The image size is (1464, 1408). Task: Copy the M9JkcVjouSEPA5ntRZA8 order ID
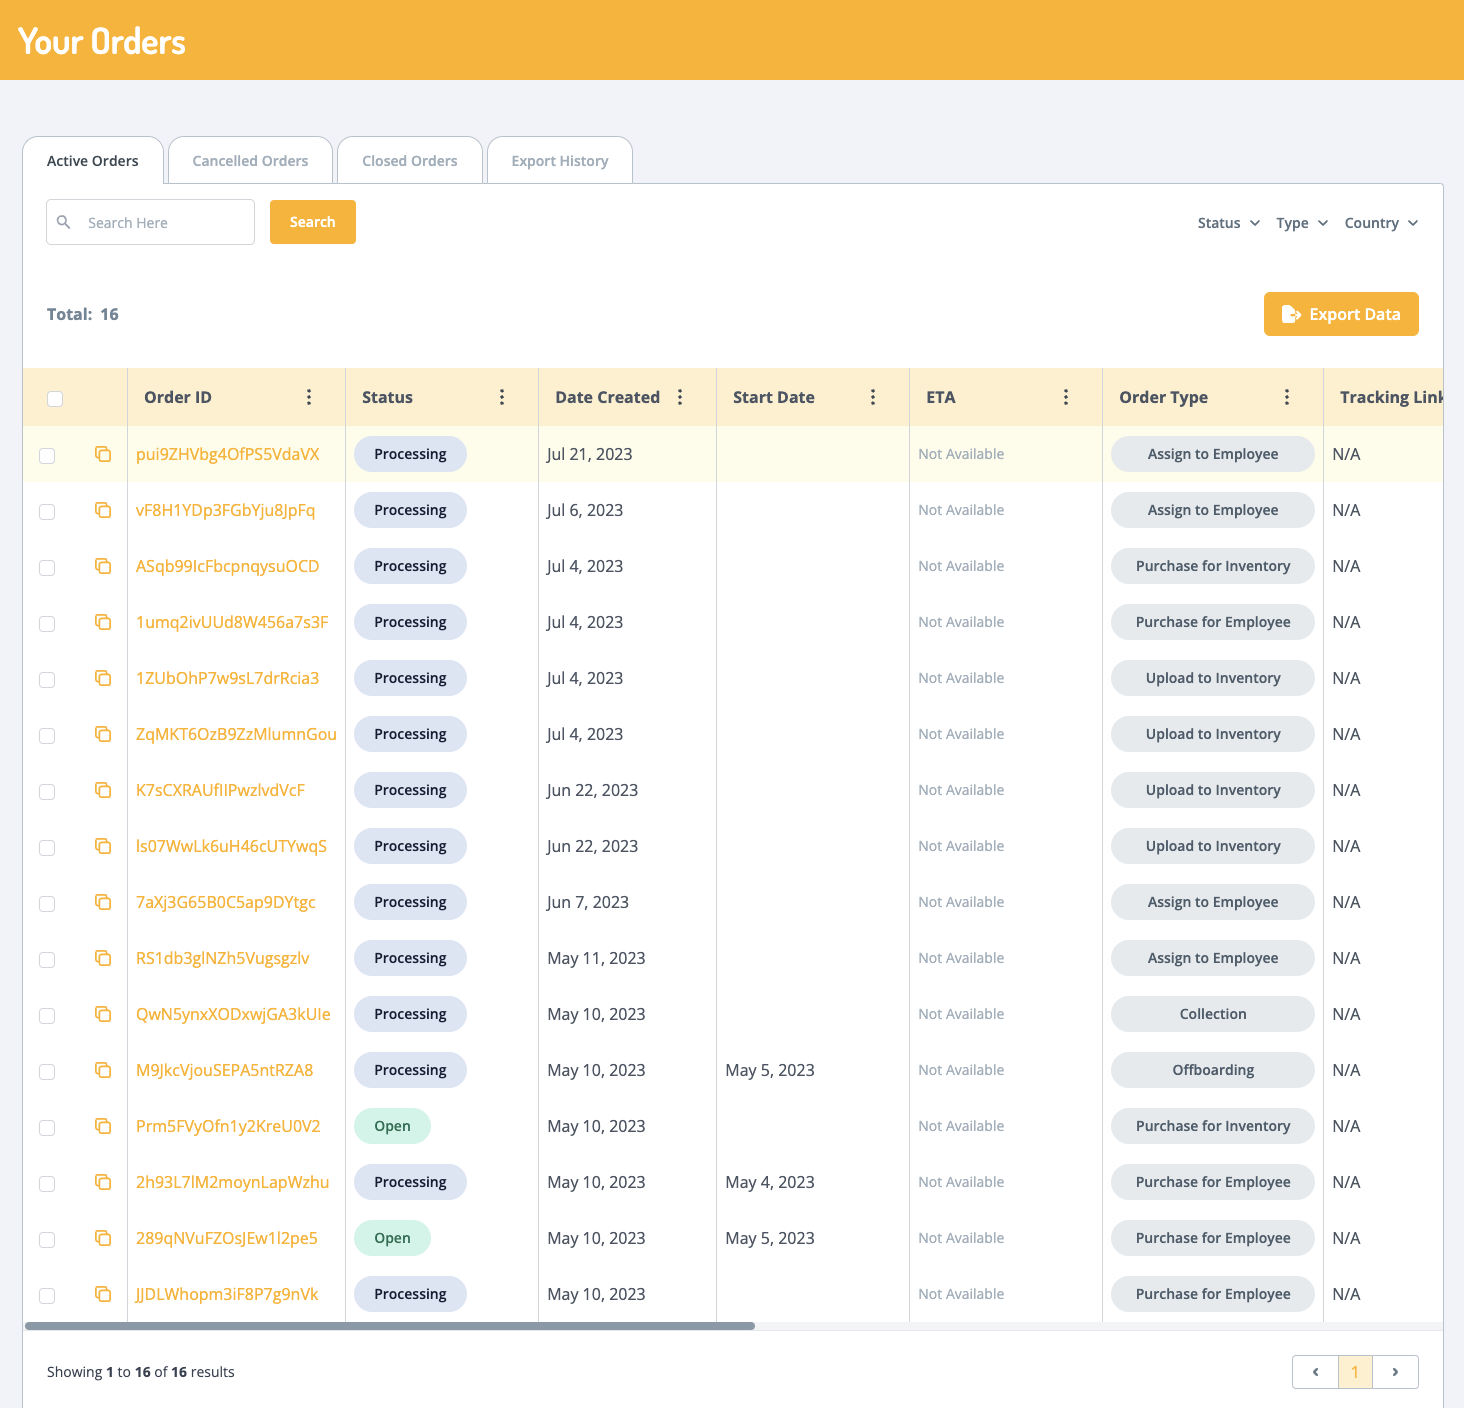pos(103,1070)
